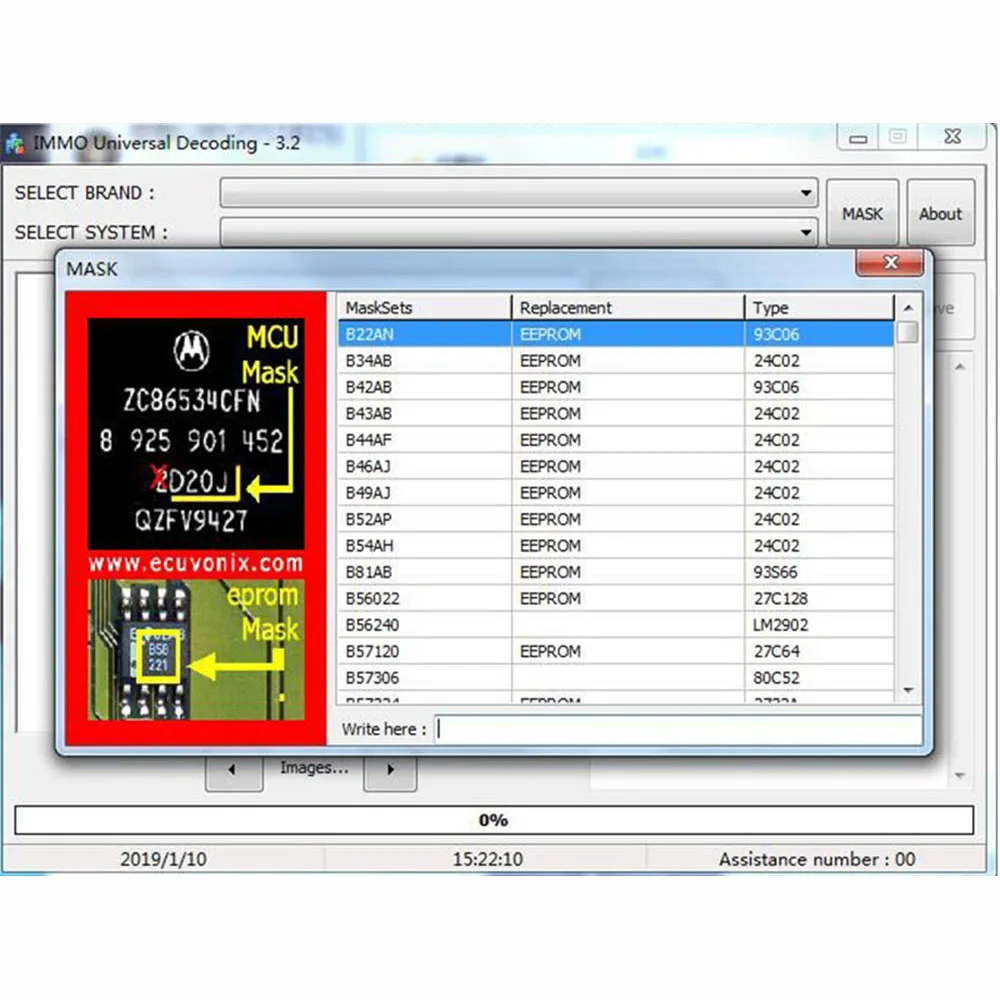Open the SELECT BRAND dropdown
The image size is (1000, 1000).
[x=806, y=192]
